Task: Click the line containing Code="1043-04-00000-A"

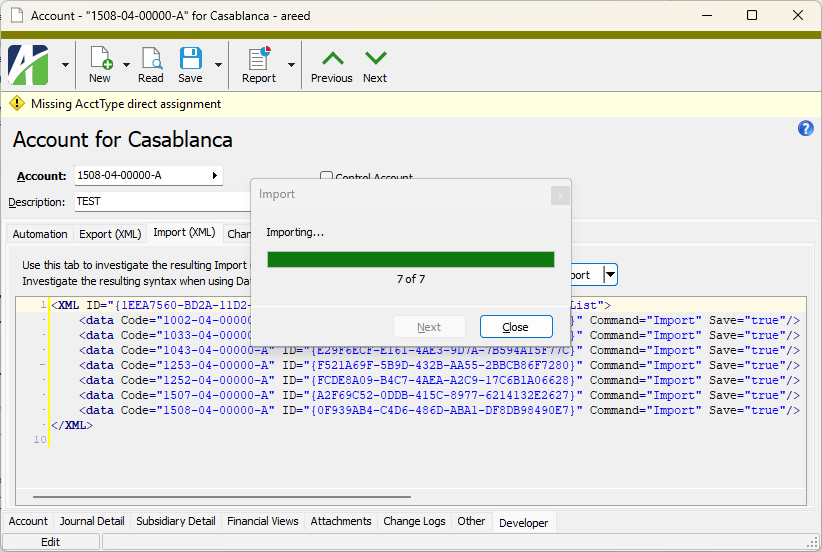Action: [x=439, y=350]
